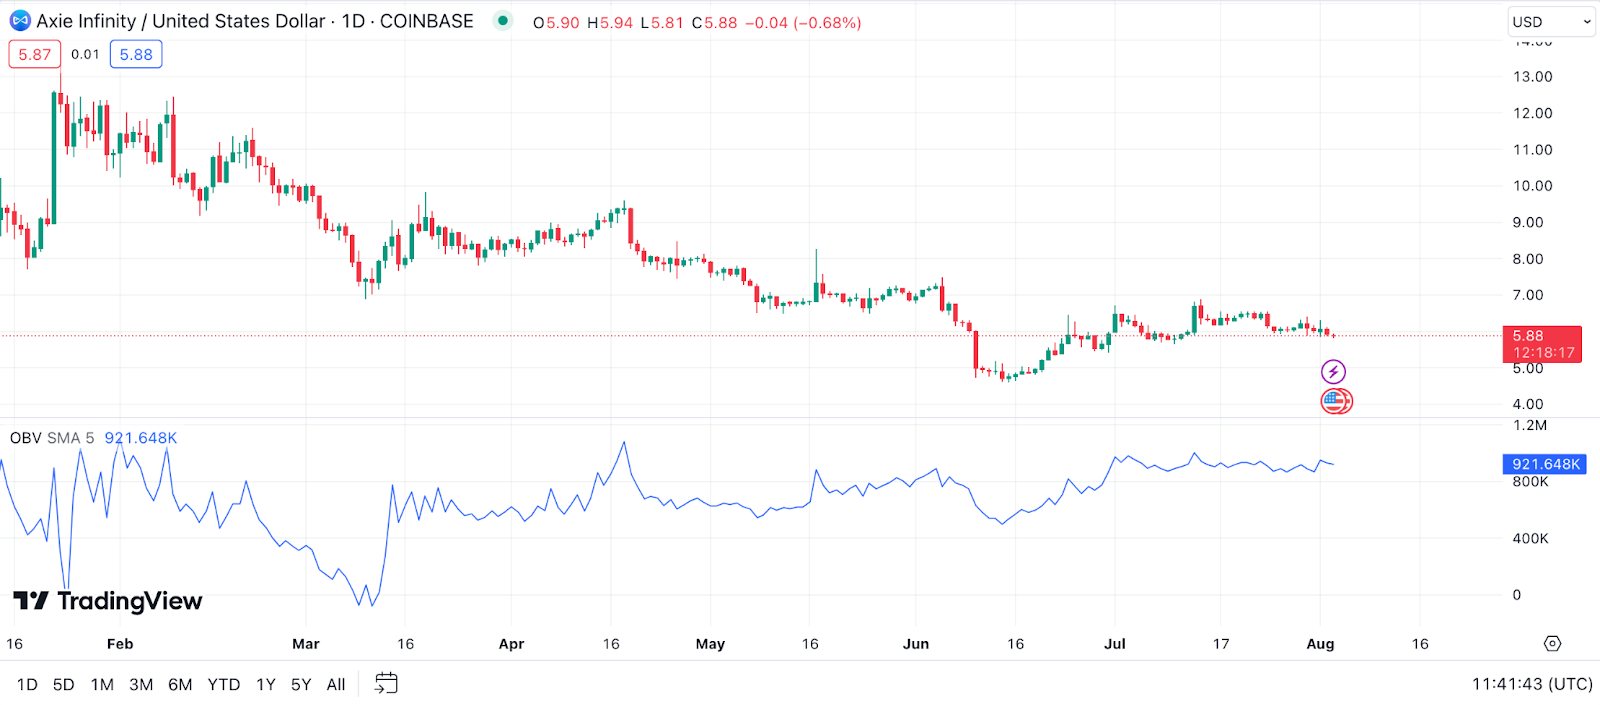Screen dimensions: 1600x705
Task: Select the 1M time range
Action: pos(102,685)
